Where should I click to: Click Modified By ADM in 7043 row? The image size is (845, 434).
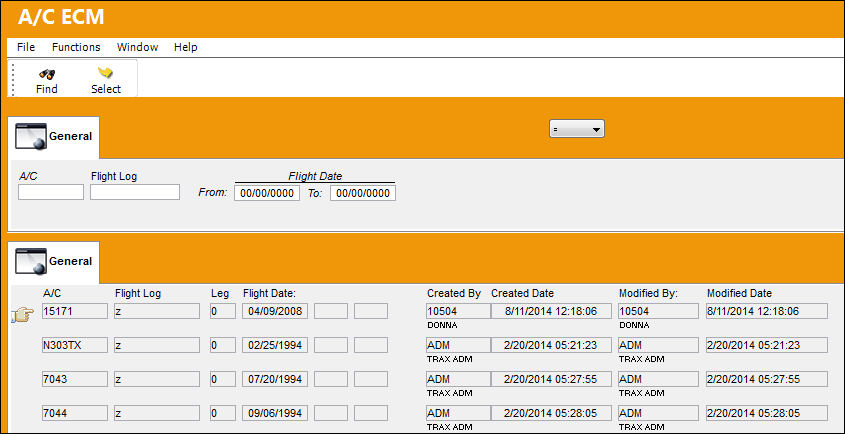pos(659,379)
